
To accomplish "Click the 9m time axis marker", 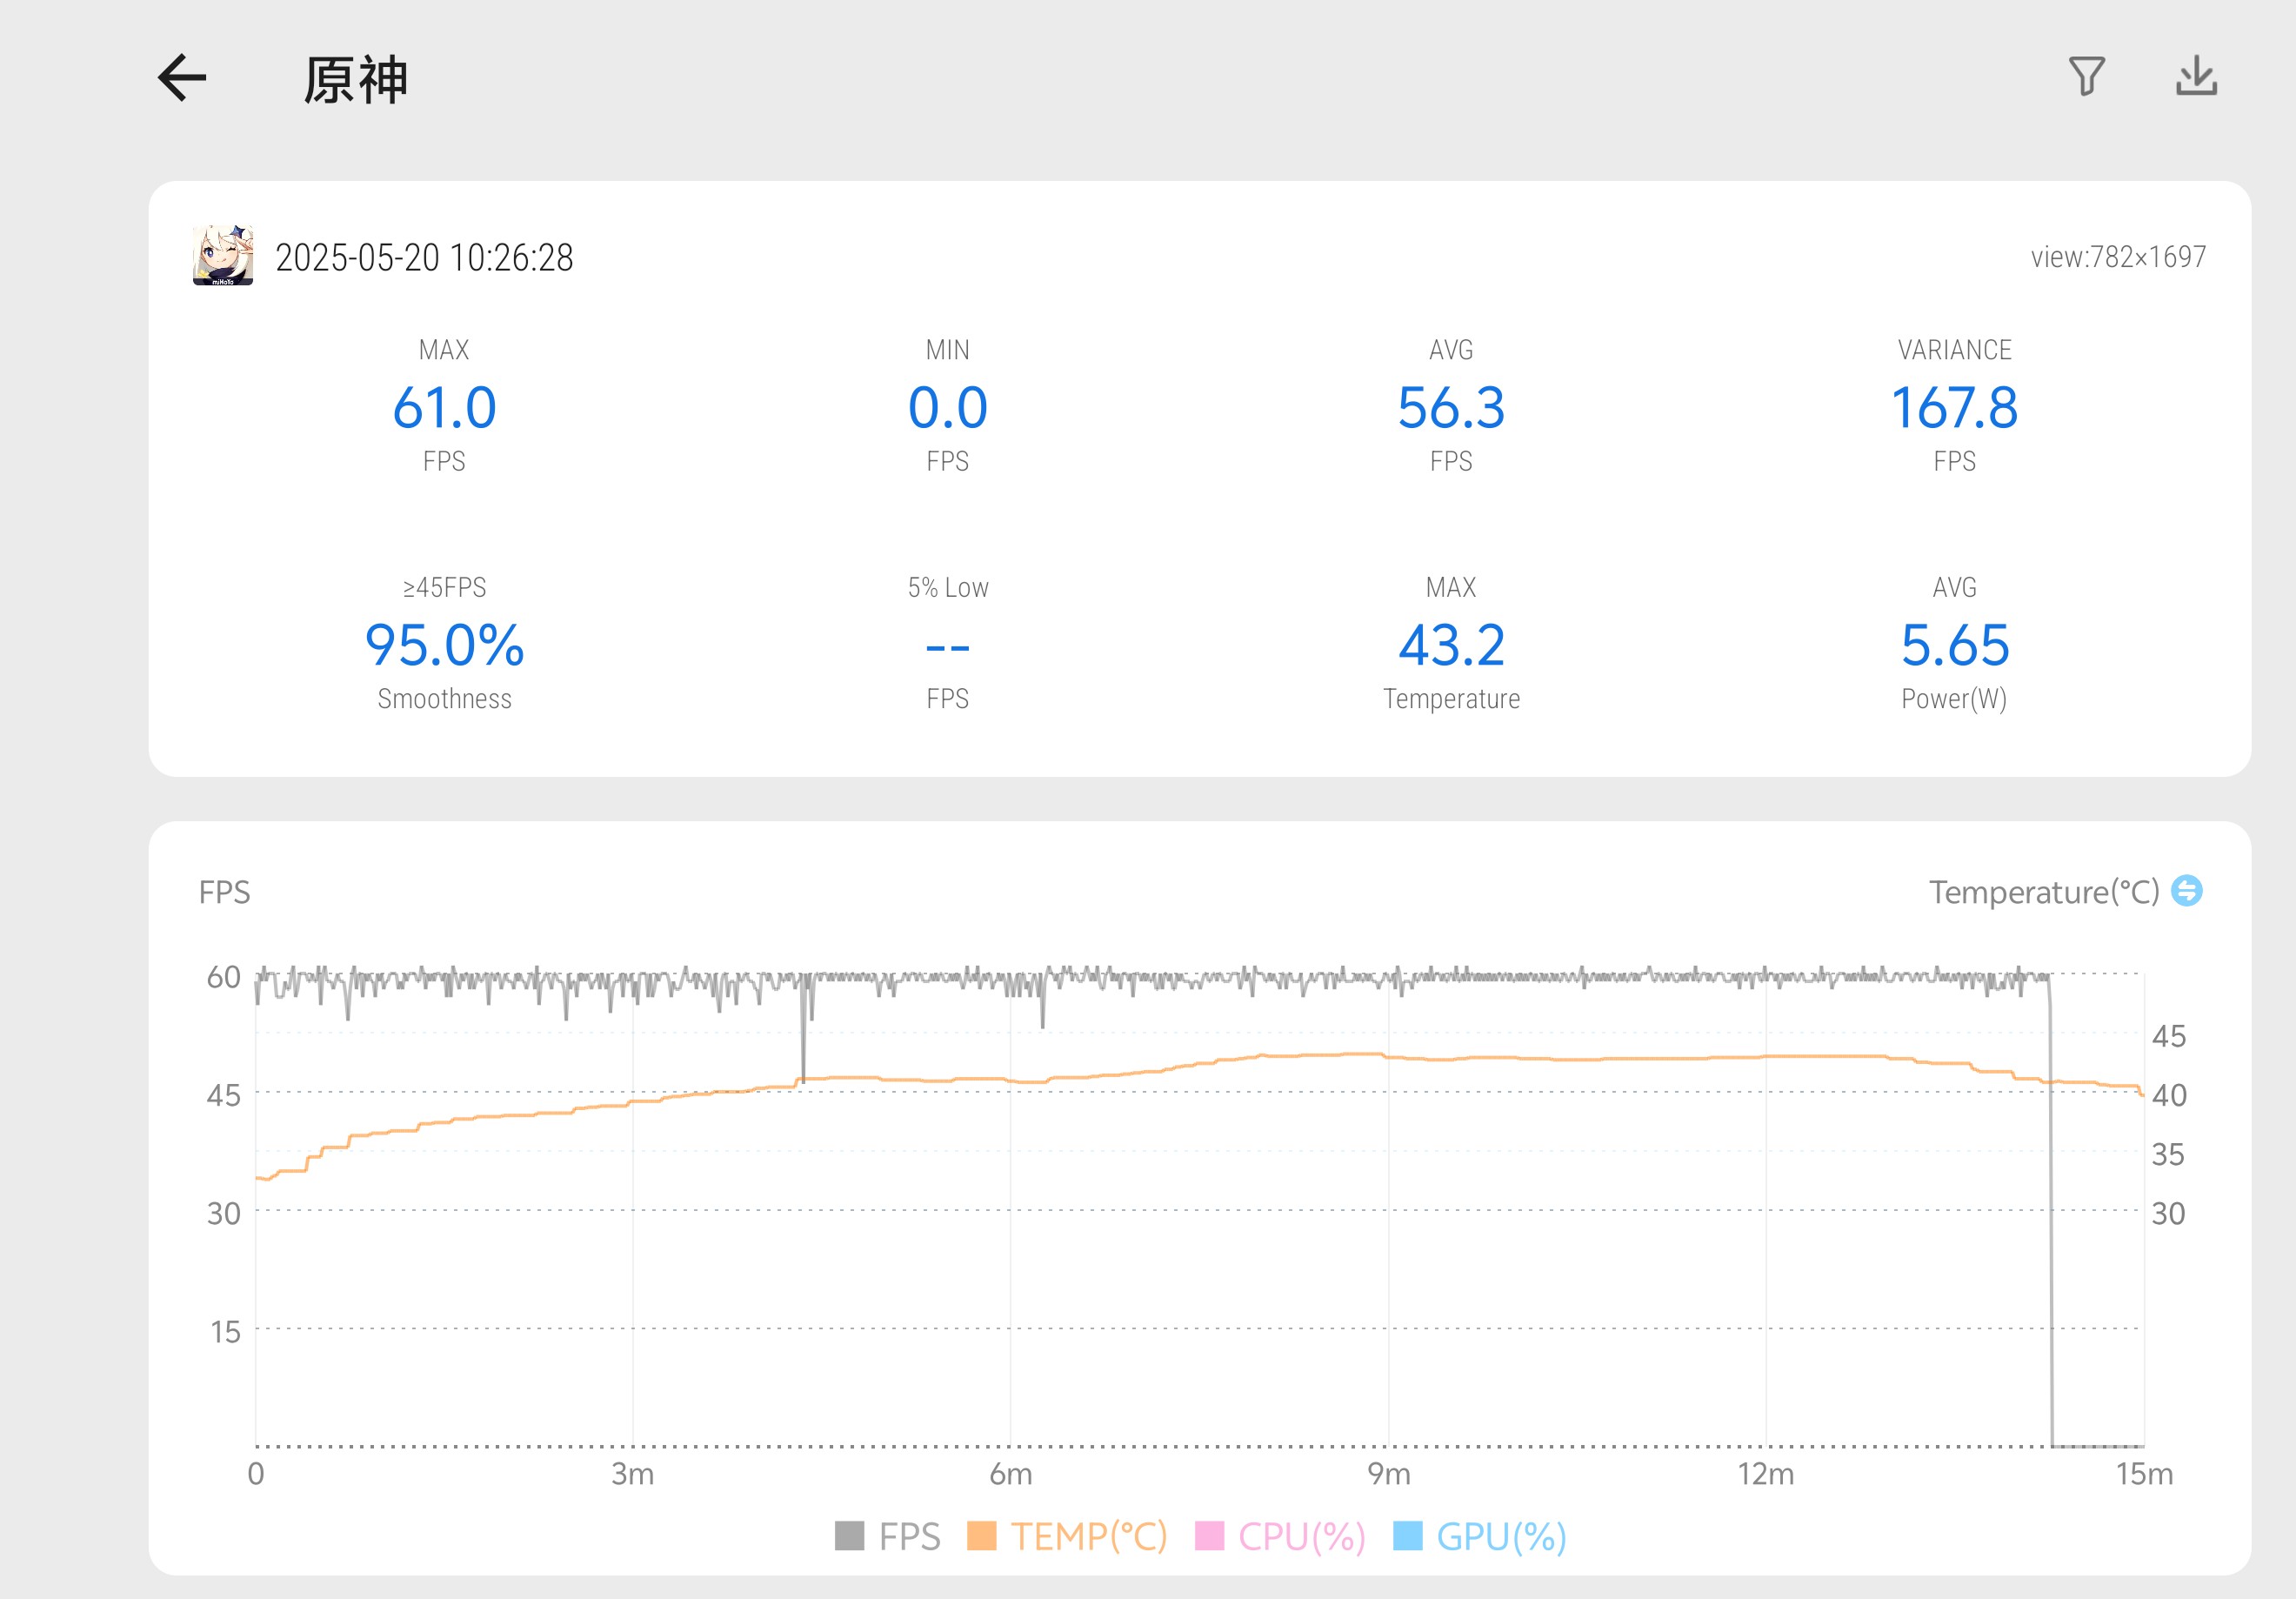I will [x=1389, y=1473].
